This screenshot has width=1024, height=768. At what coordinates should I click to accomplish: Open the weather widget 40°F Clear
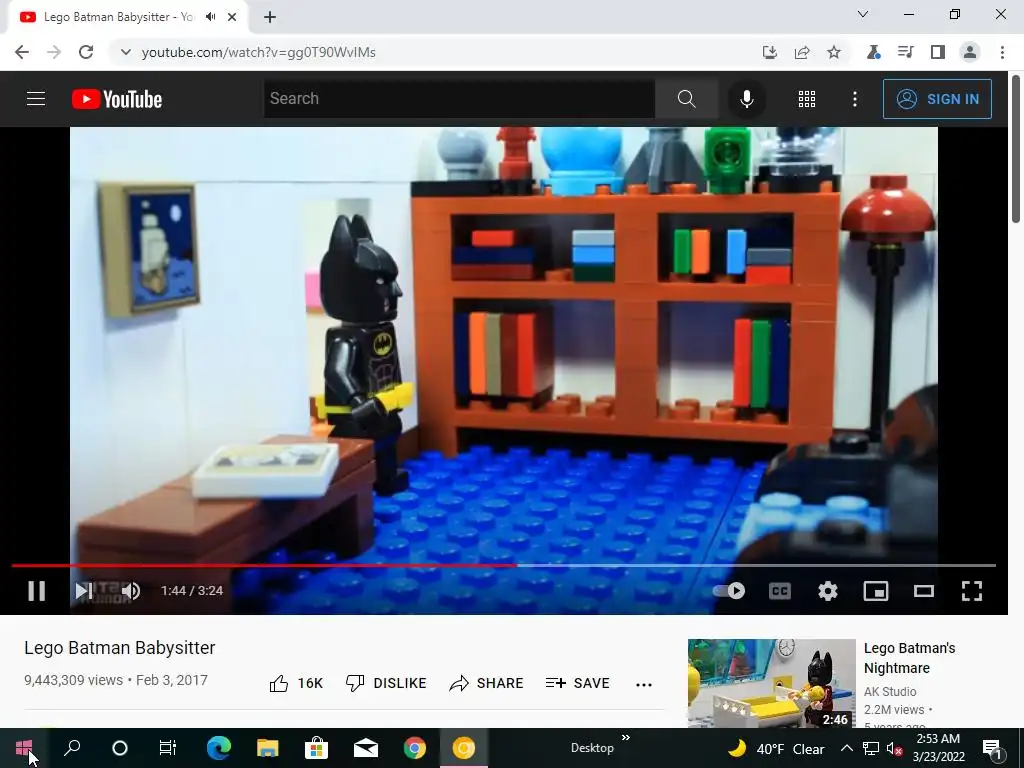click(x=776, y=748)
